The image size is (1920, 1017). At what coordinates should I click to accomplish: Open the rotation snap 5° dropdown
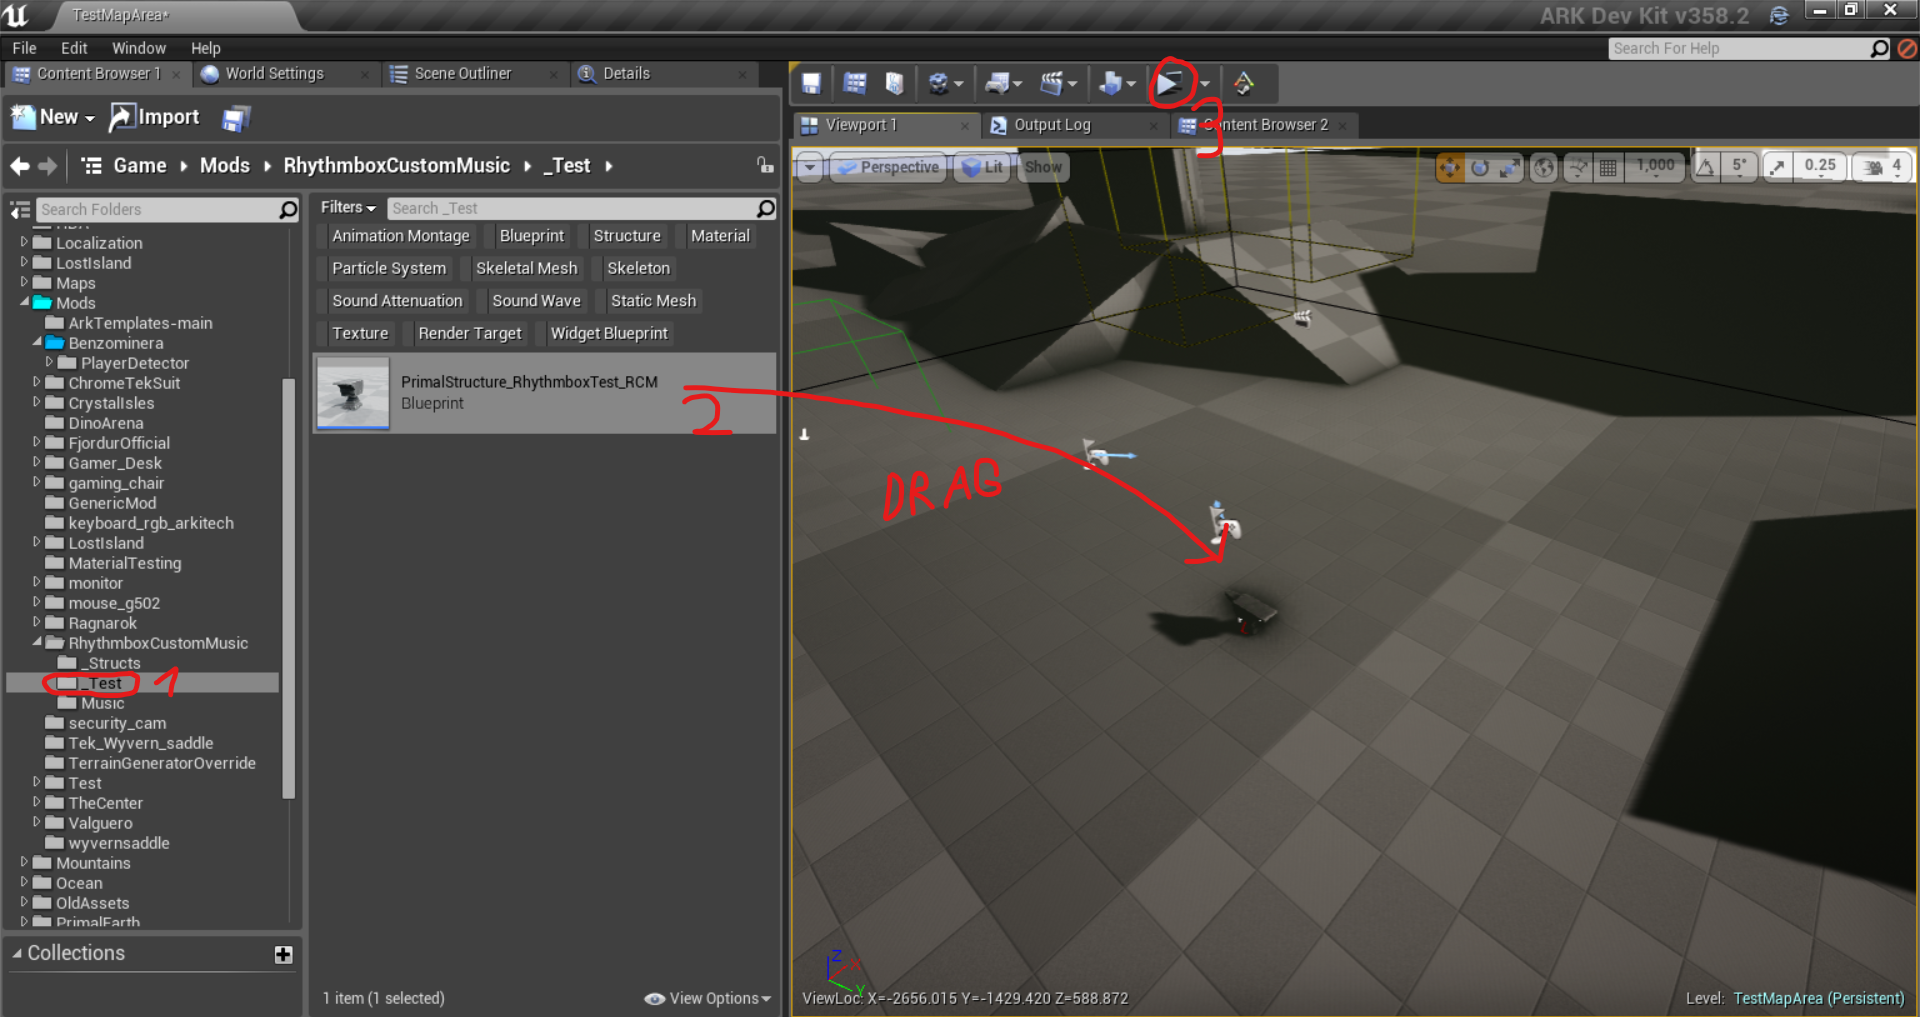click(1740, 167)
